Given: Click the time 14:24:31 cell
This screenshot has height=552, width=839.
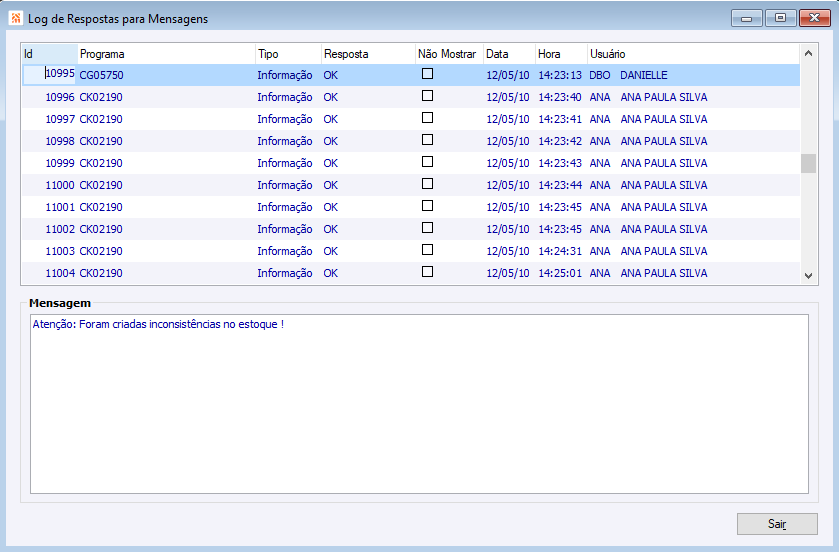Looking at the screenshot, I should pyautogui.click(x=560, y=251).
